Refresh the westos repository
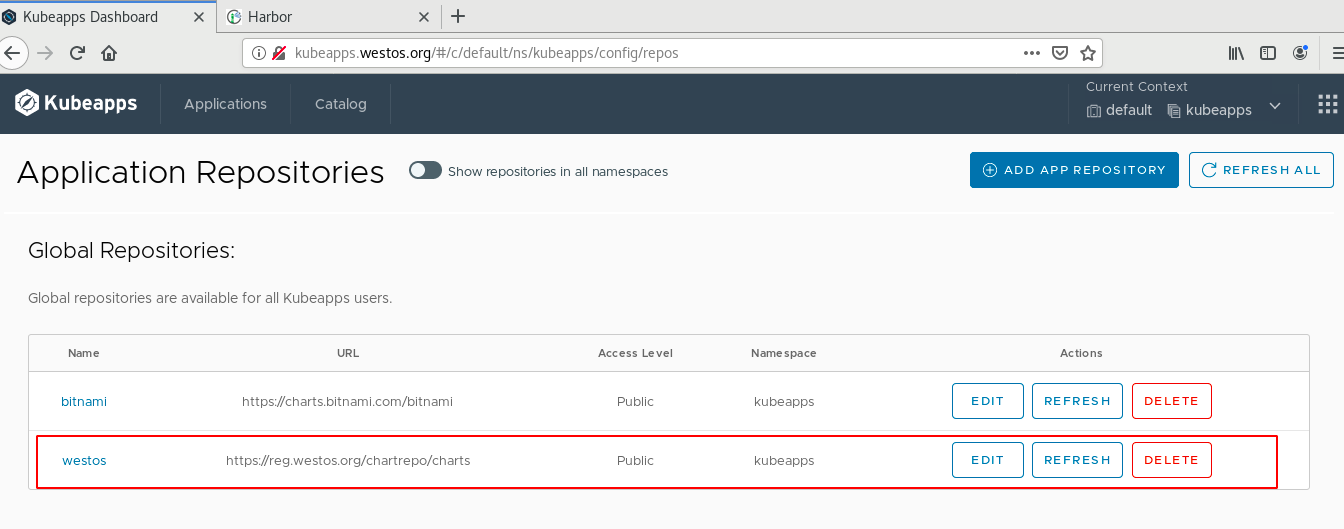 click(1077, 460)
